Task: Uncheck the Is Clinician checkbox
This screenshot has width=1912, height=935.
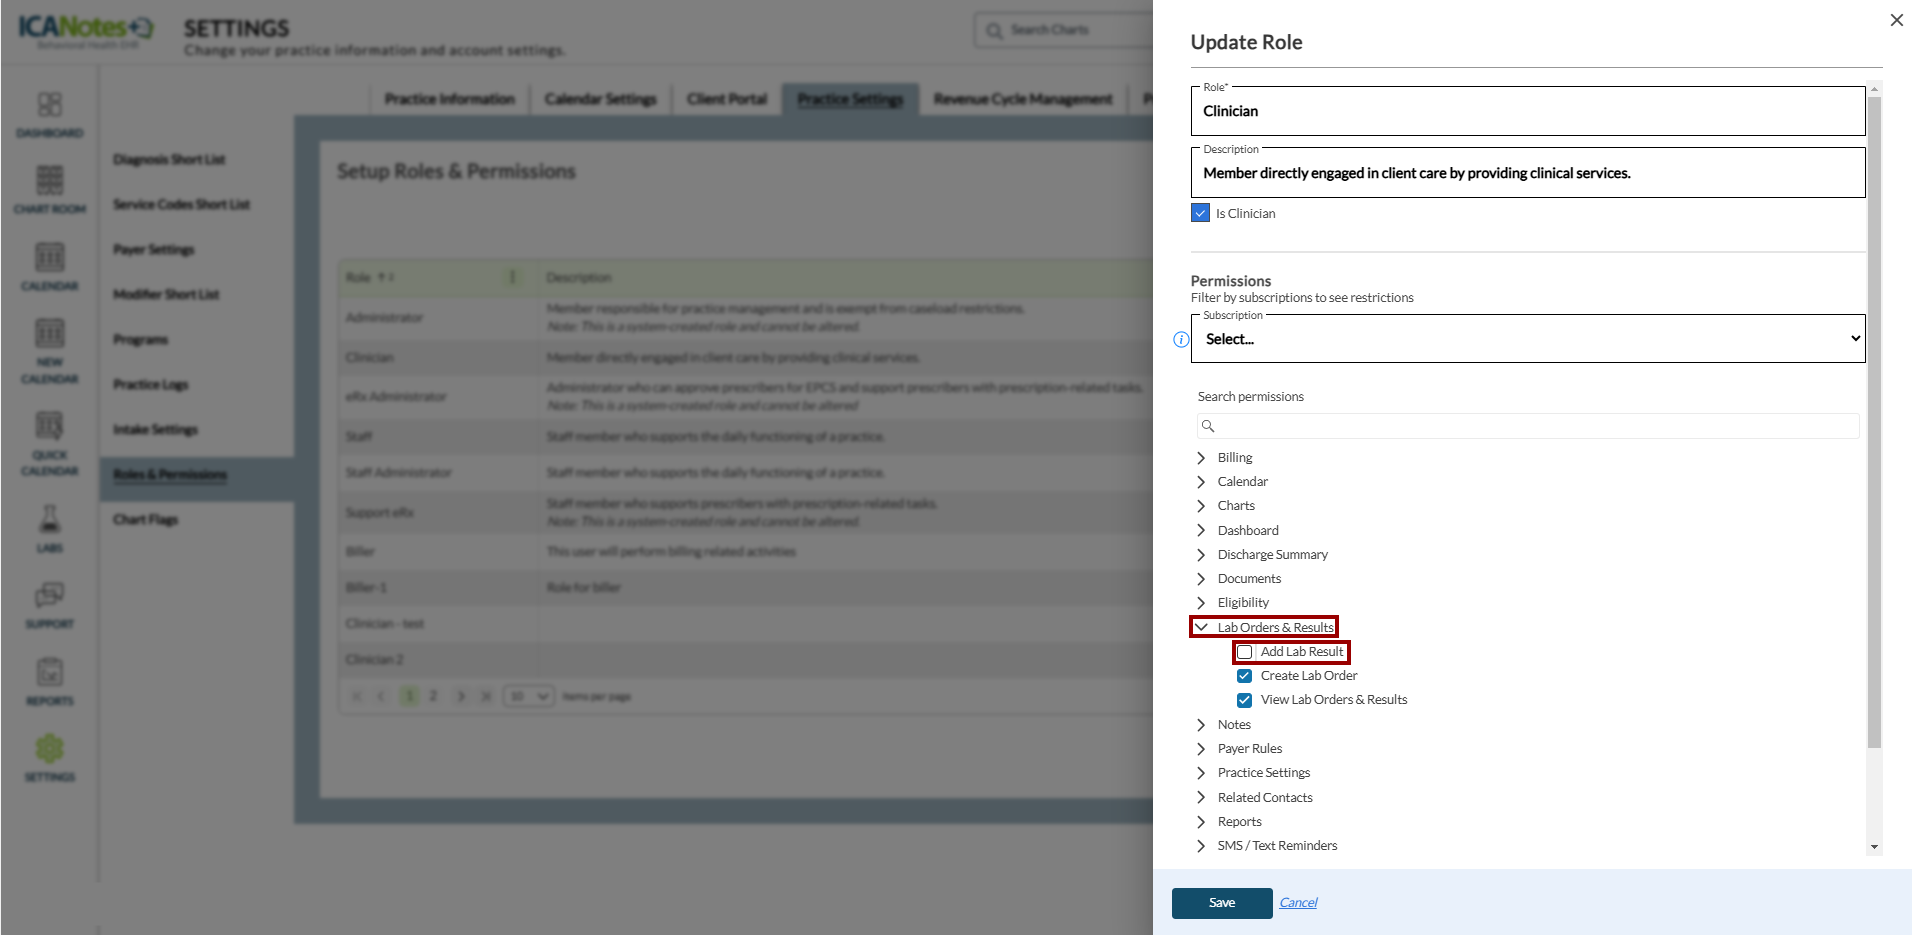Action: (x=1201, y=213)
